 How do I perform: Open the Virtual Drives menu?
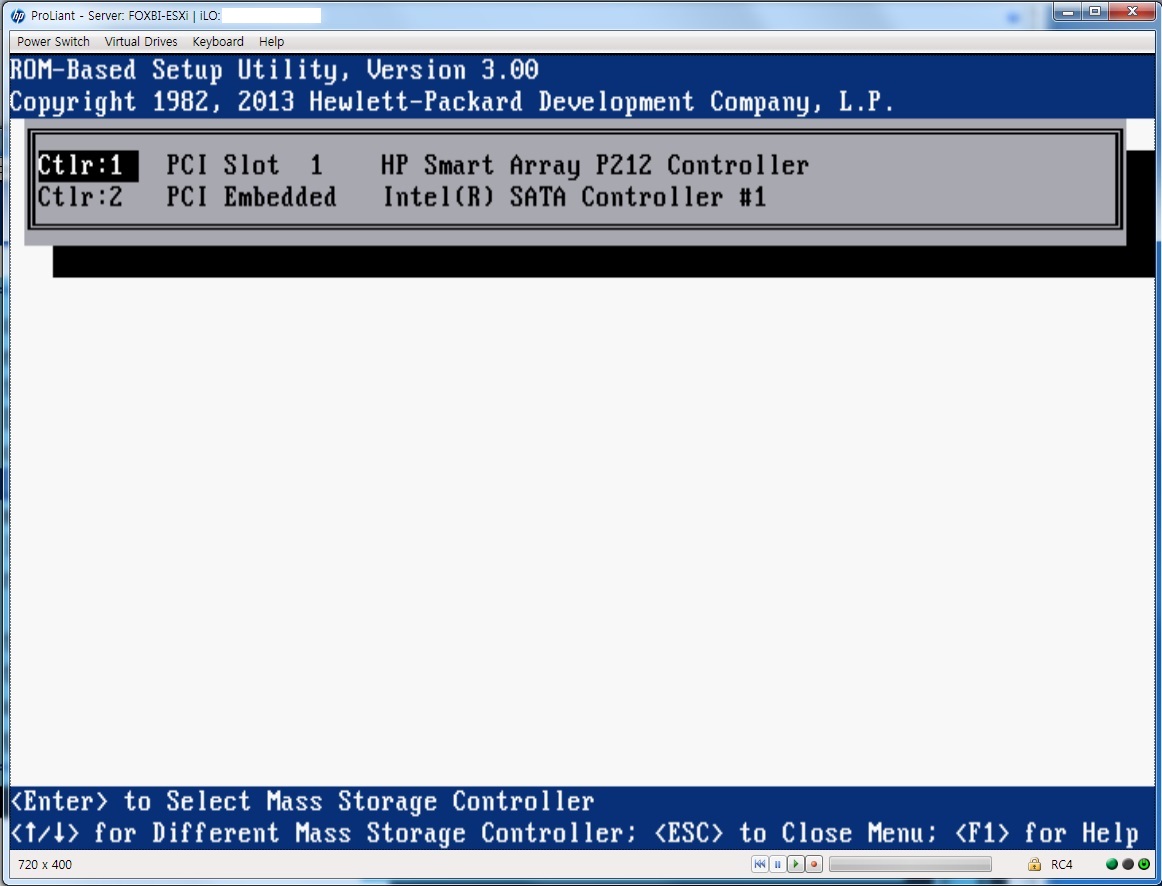tap(141, 41)
